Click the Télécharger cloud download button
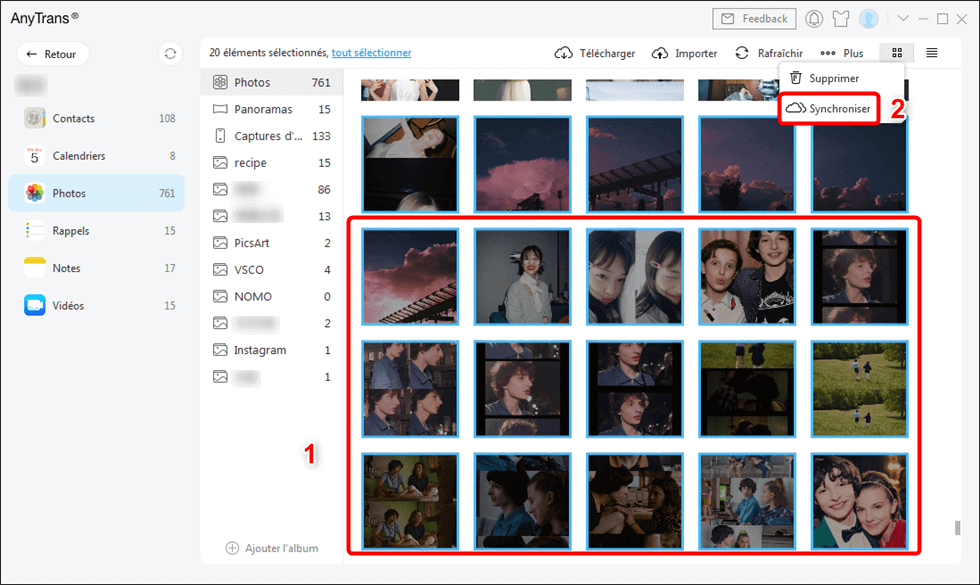The height and width of the screenshot is (585, 980). 594,53
